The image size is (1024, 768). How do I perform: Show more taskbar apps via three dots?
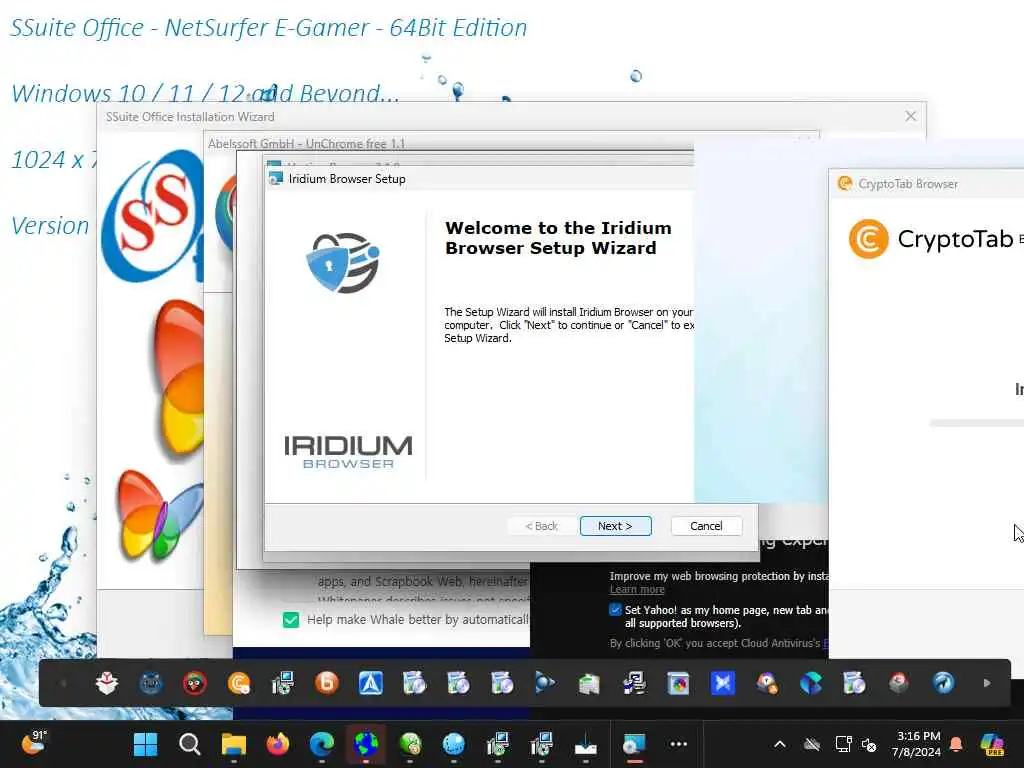point(679,744)
